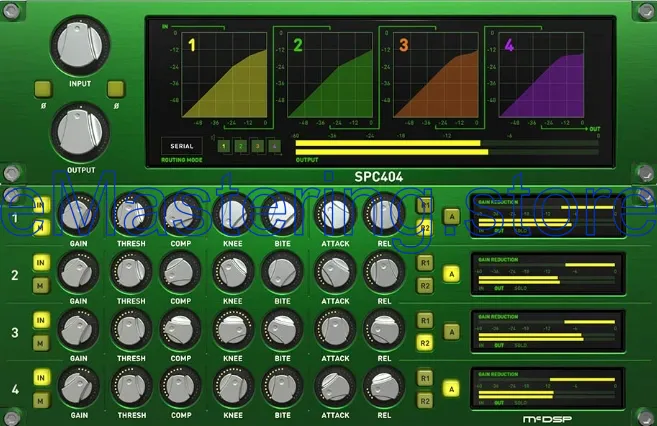This screenshot has width=657, height=426.
Task: Click compressor 4 purple transfer curve graph
Action: [x=541, y=75]
